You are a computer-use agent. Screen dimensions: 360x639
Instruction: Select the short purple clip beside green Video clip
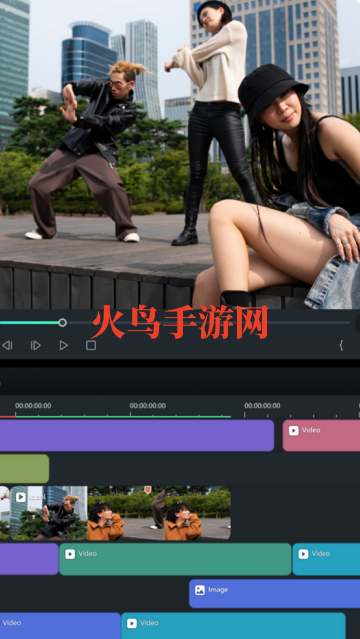pos(29,559)
